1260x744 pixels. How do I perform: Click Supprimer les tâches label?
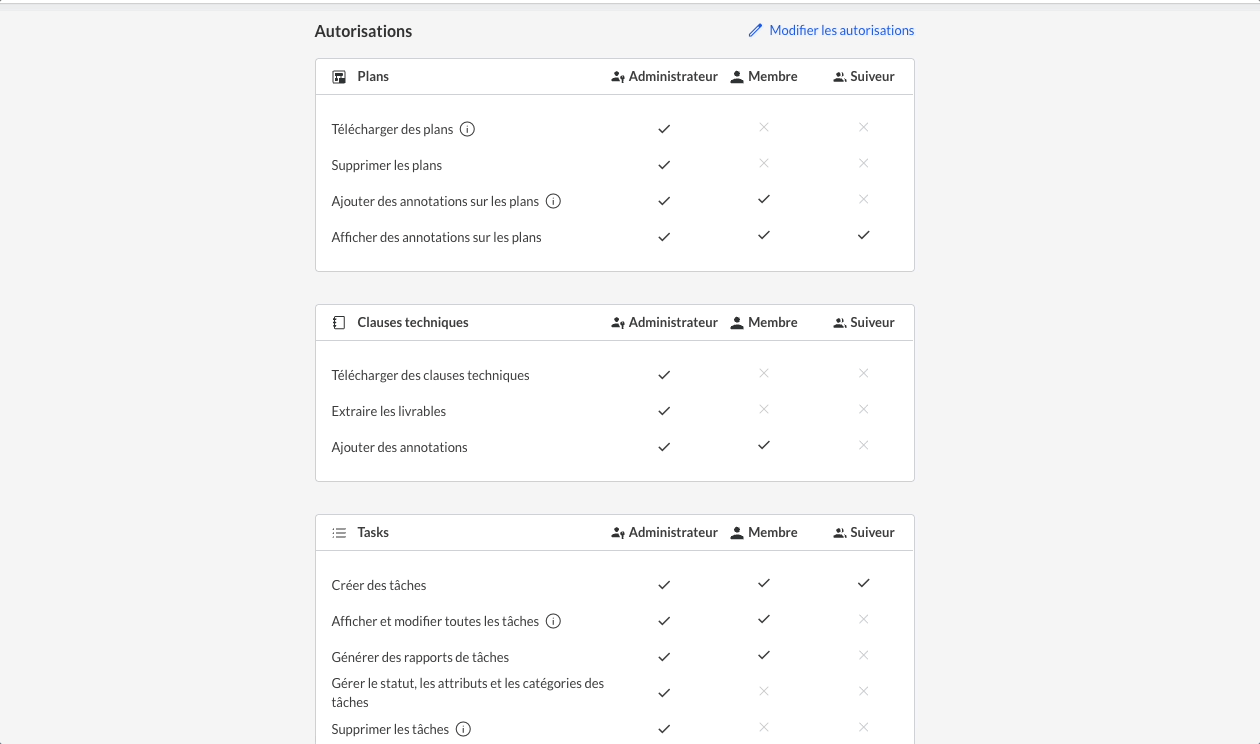point(390,730)
